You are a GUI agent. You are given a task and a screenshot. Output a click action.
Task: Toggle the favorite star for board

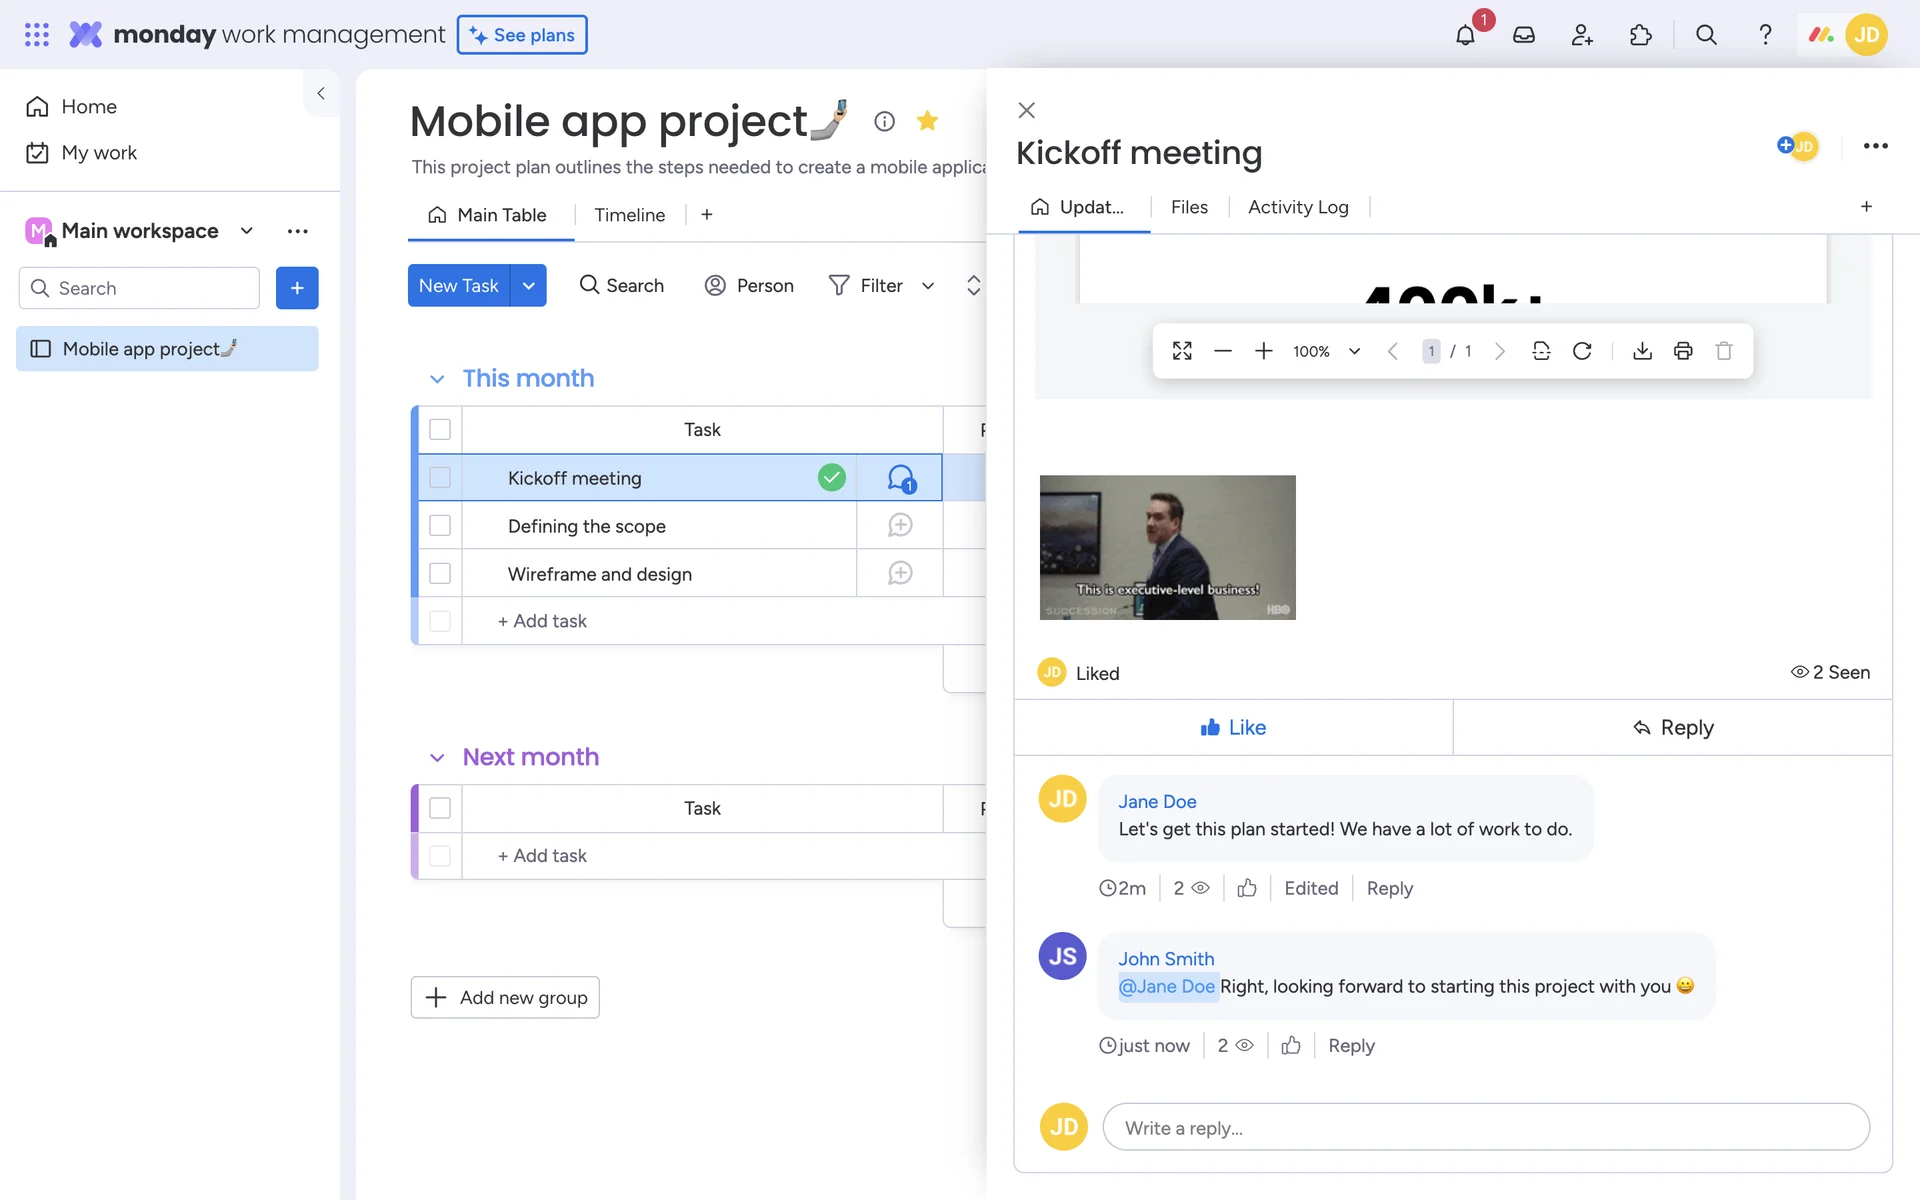tap(927, 121)
